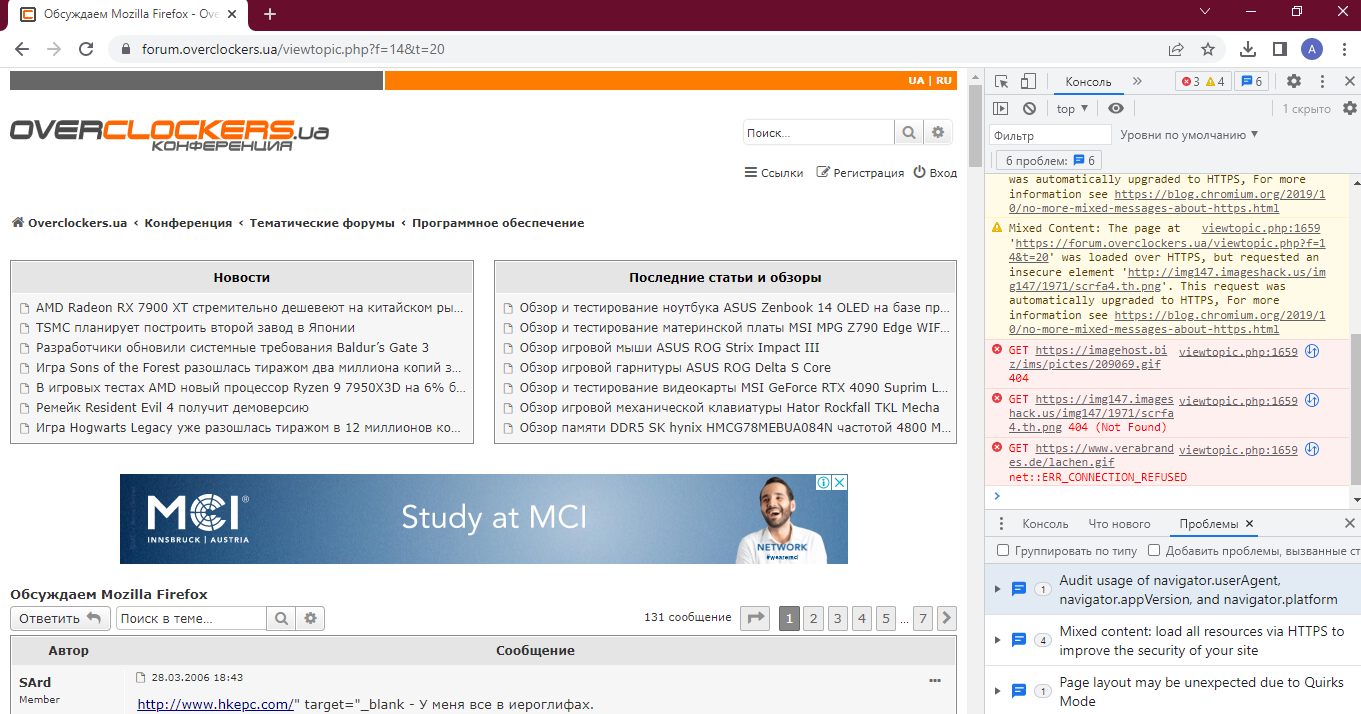
Task: Clear the console with the clear icon
Action: (1029, 108)
